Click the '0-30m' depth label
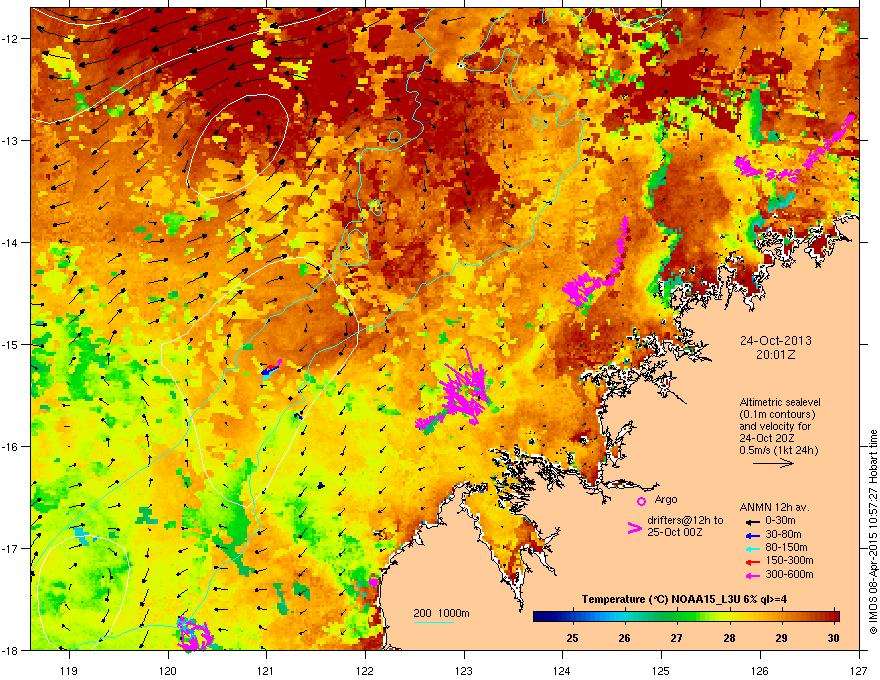 click(780, 521)
